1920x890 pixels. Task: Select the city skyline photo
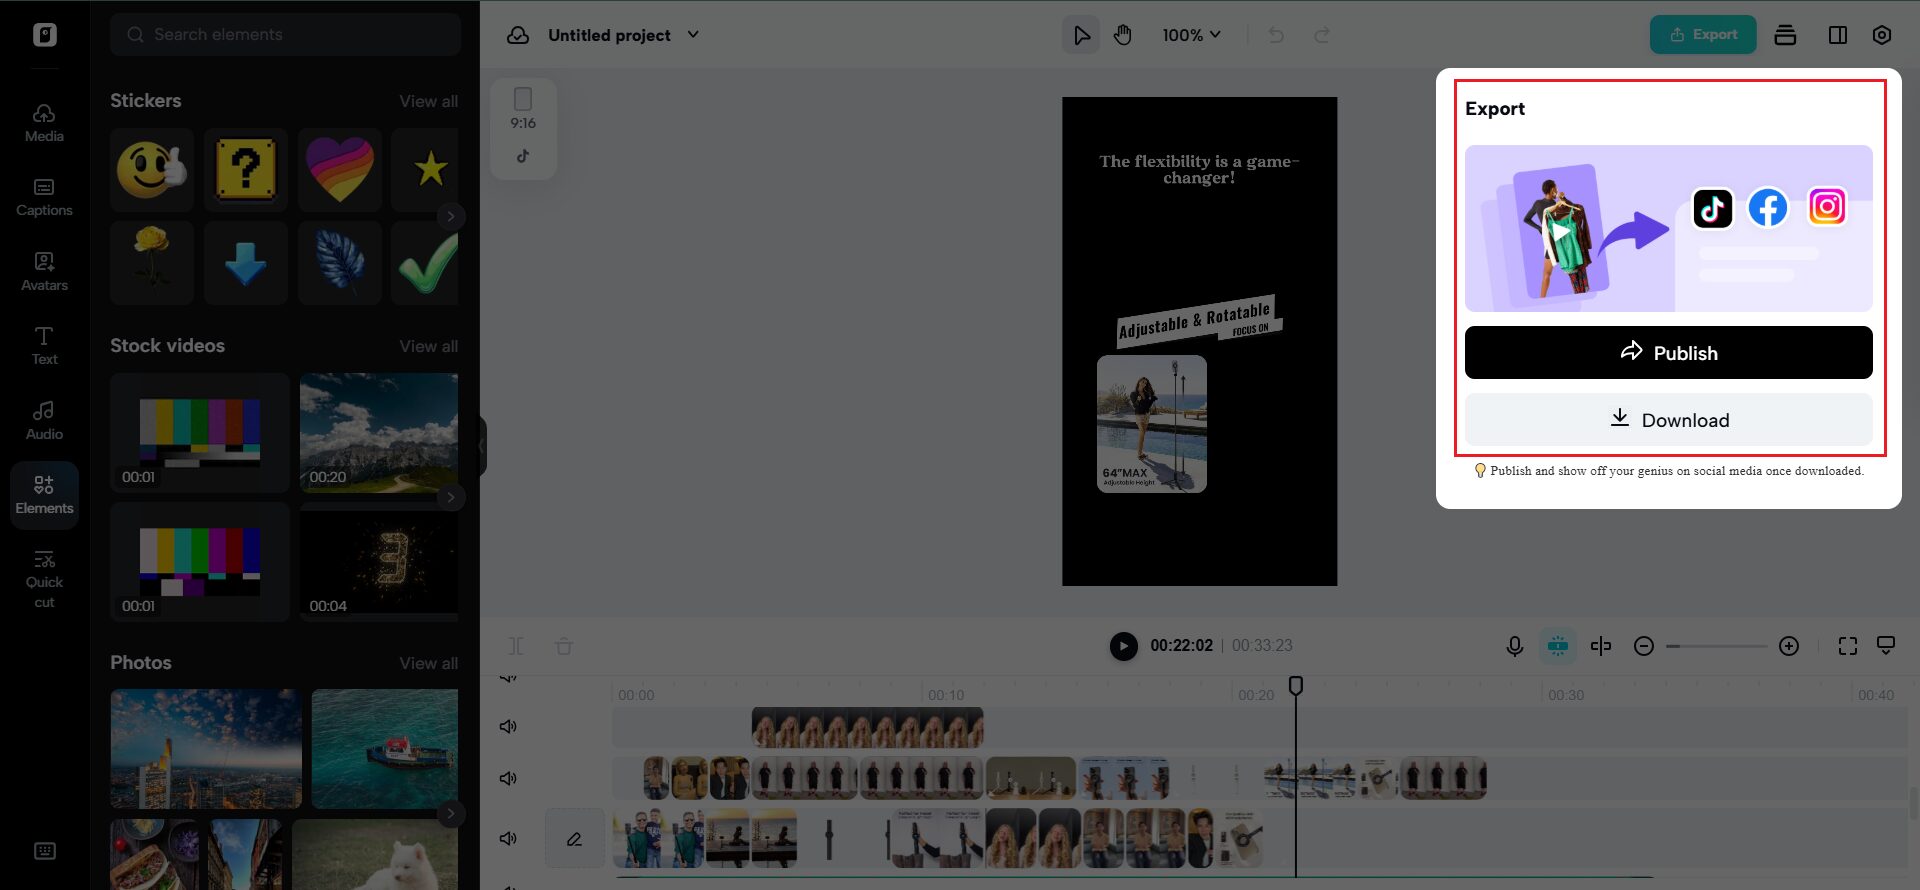206,748
